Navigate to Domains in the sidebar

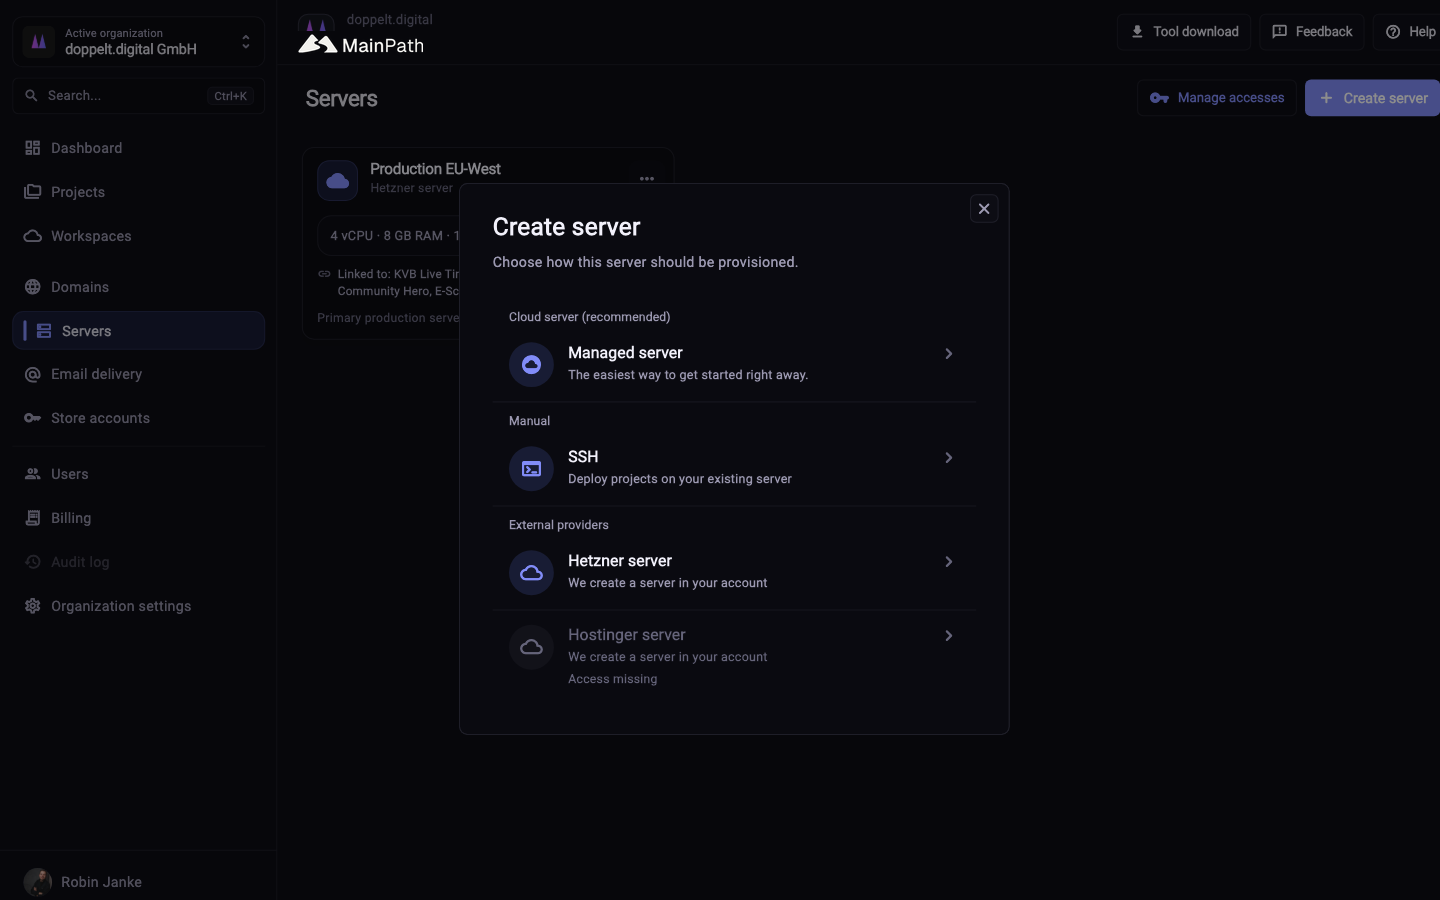(x=138, y=287)
